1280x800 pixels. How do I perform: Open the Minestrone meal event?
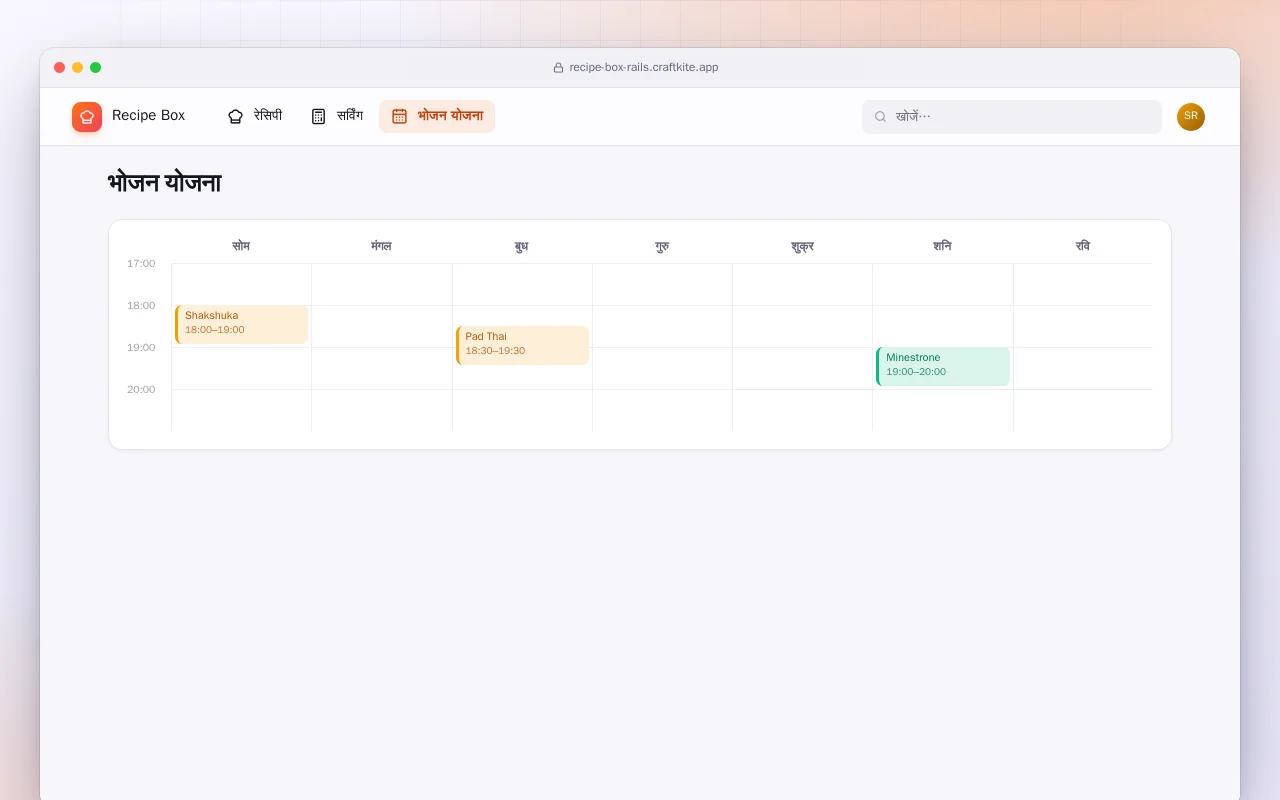pos(943,366)
